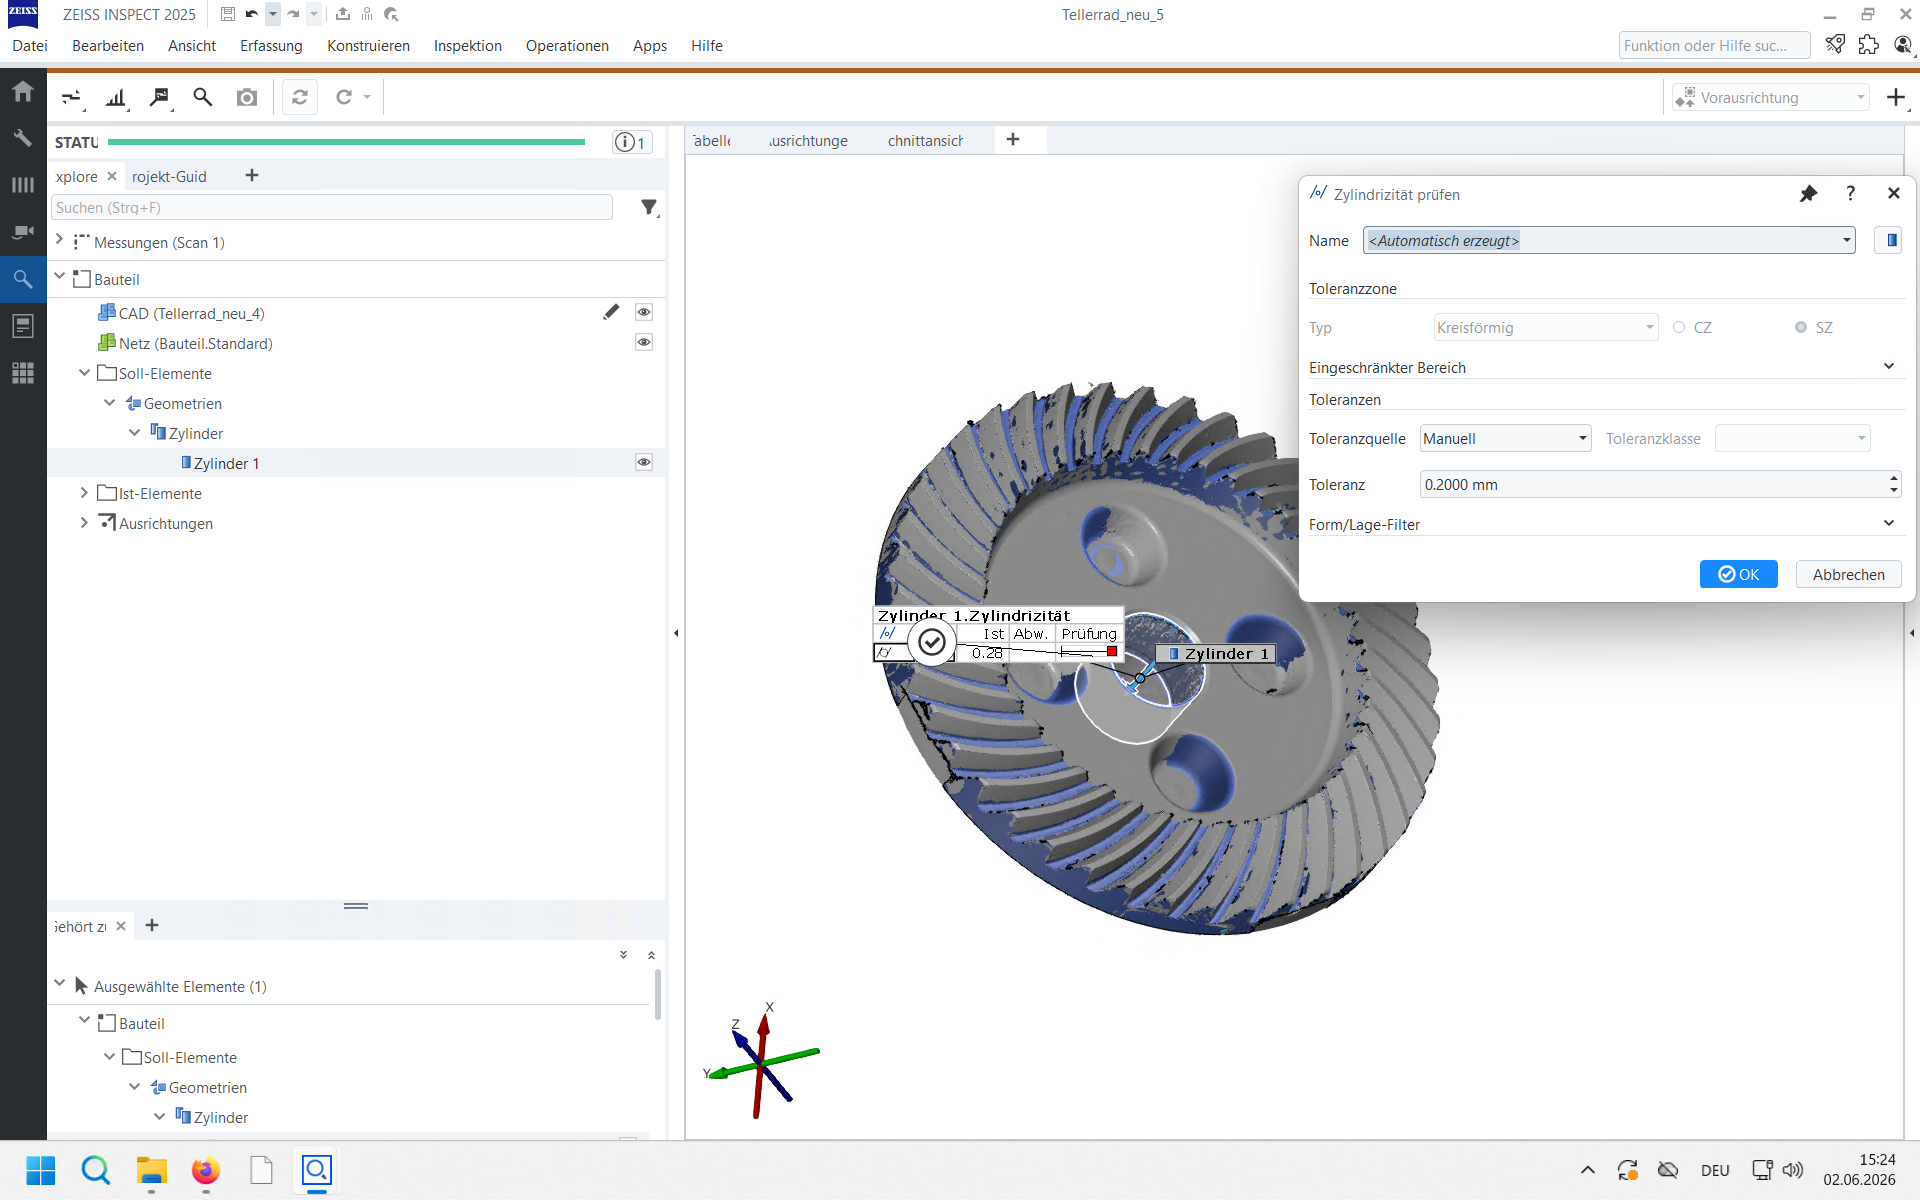The width and height of the screenshot is (1920, 1200).
Task: Expand the Messungen (Scan 1) node
Action: [60, 240]
